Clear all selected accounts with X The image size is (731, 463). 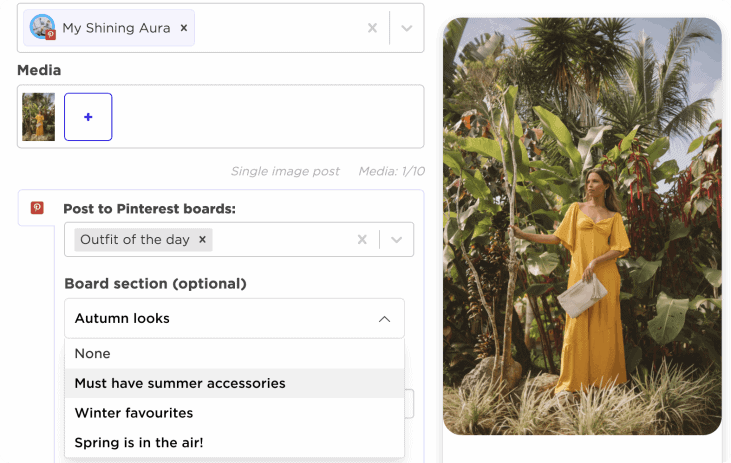click(372, 28)
